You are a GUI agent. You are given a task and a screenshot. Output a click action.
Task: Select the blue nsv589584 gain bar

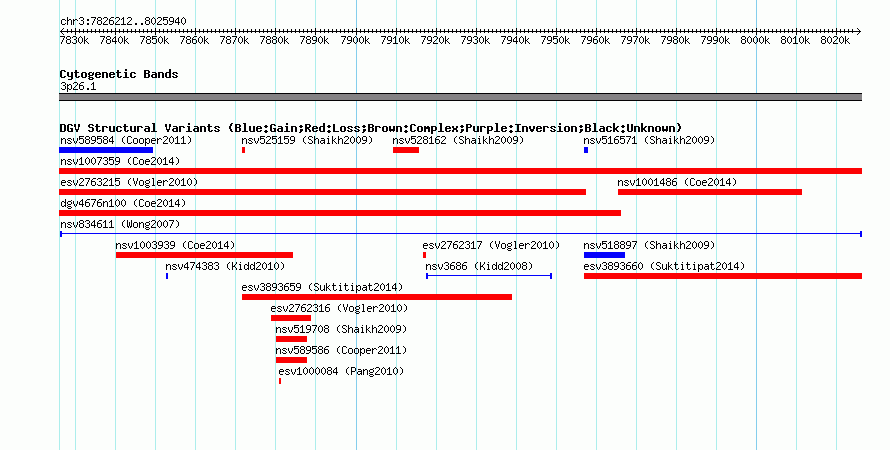(x=106, y=150)
